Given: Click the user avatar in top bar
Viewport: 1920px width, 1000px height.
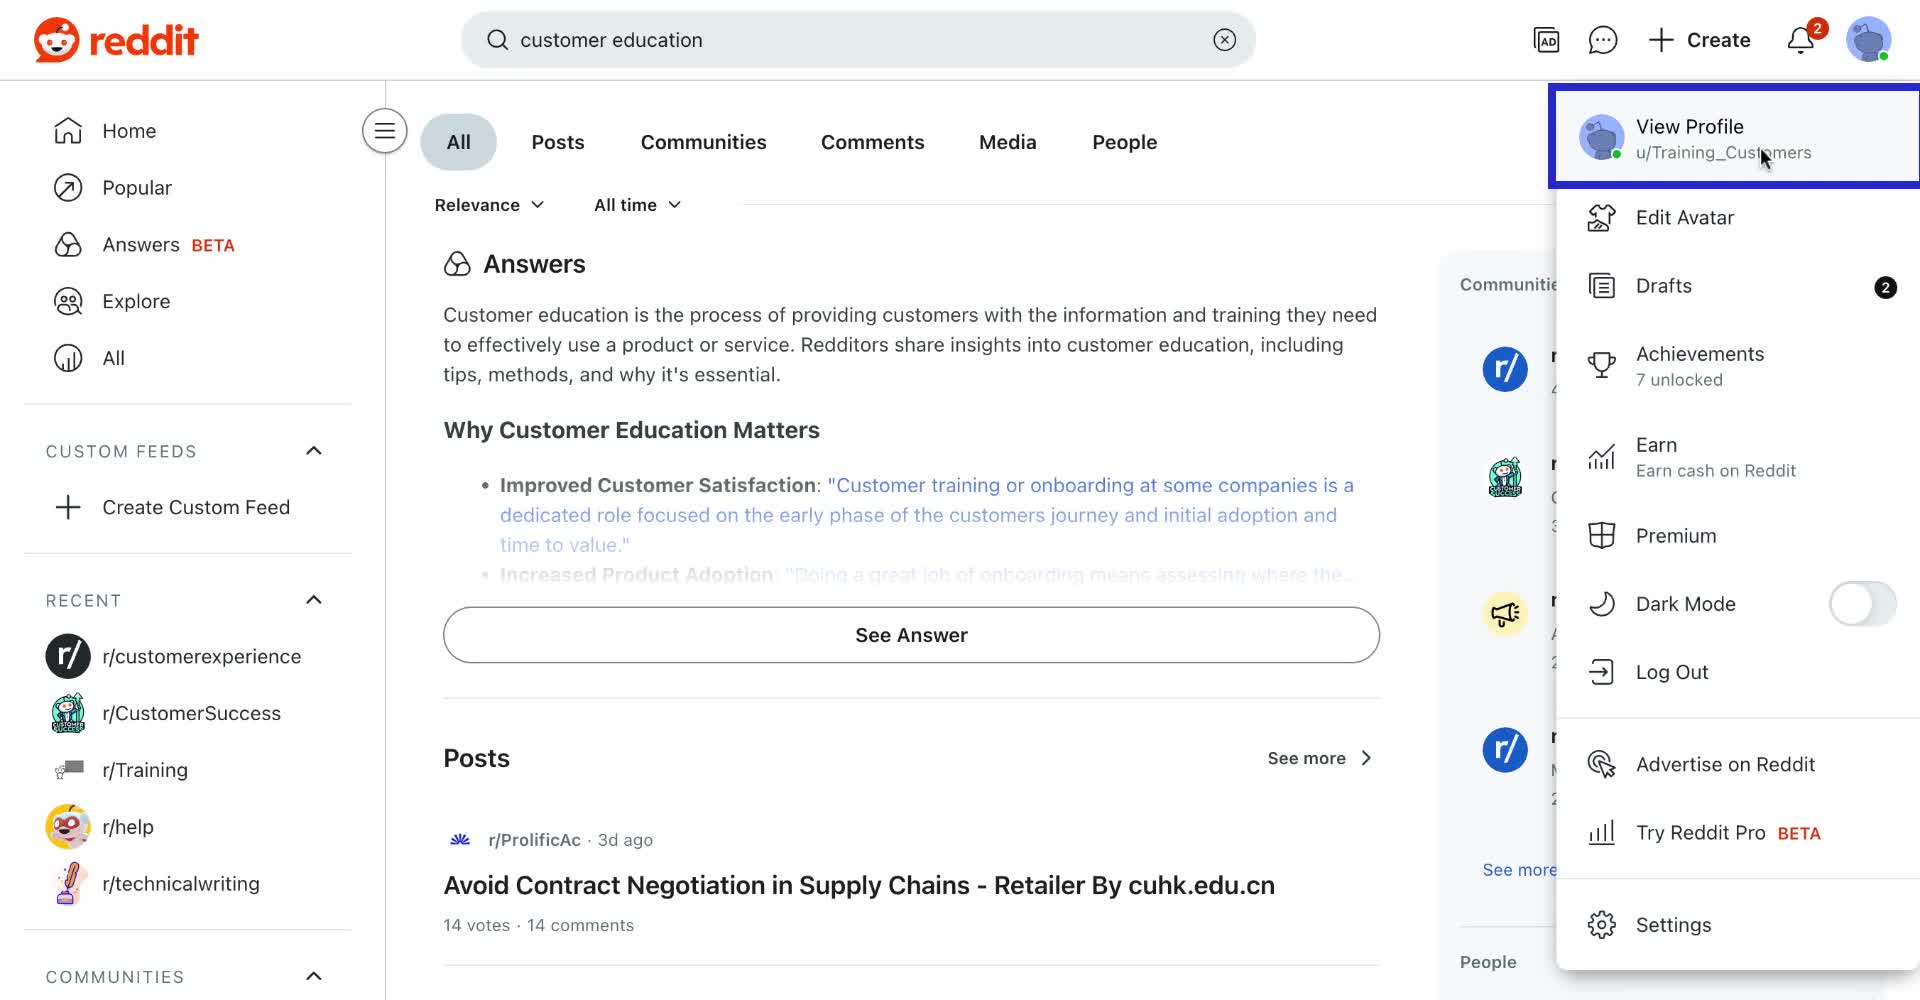Looking at the screenshot, I should tap(1867, 40).
